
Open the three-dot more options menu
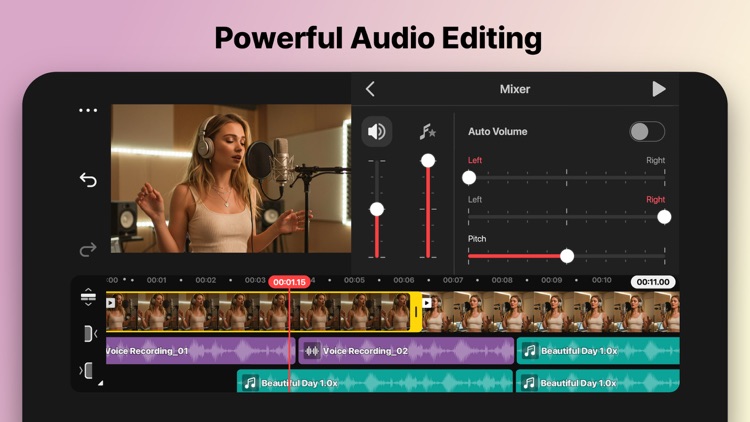coord(88,111)
